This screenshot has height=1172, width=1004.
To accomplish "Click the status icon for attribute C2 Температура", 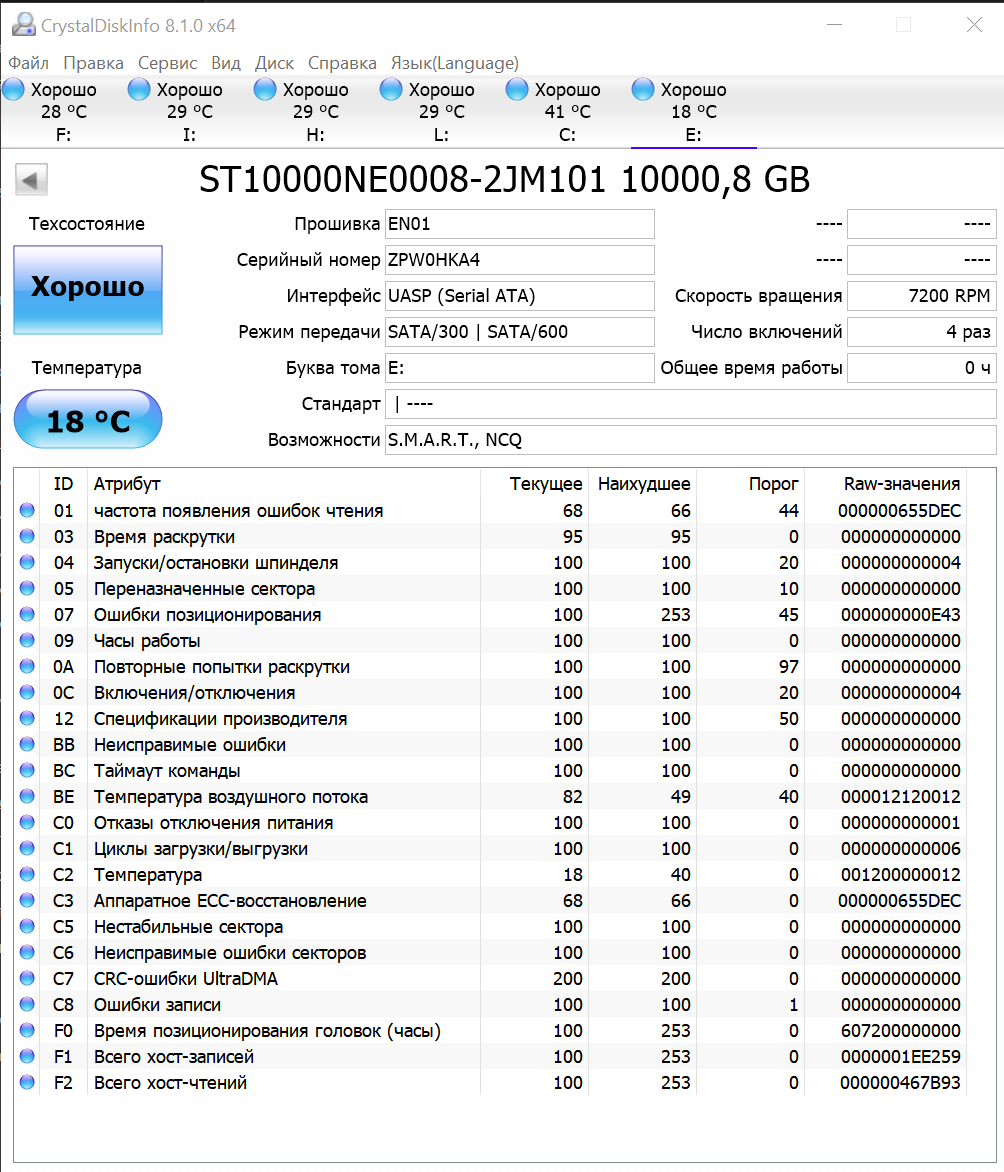I will 27,875.
